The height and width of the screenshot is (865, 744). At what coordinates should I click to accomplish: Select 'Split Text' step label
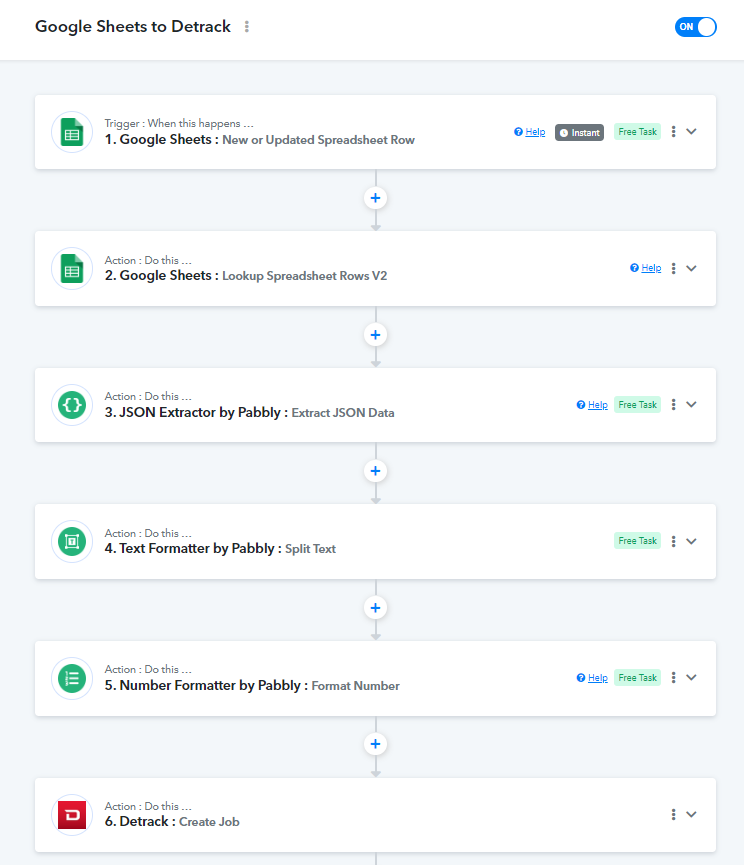click(x=311, y=549)
